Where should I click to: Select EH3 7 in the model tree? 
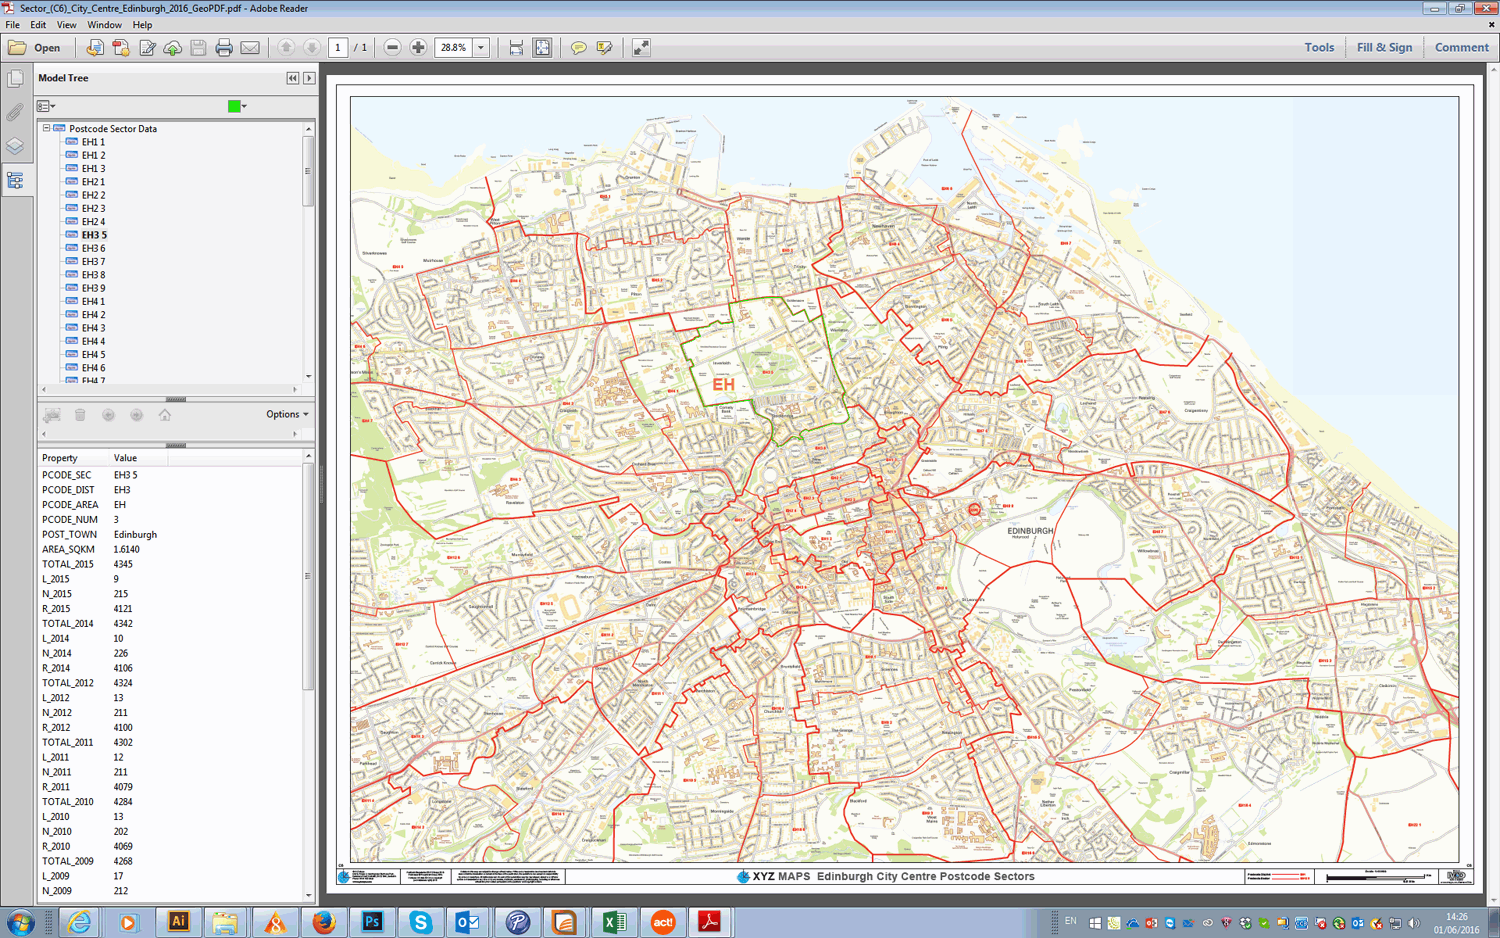click(93, 261)
